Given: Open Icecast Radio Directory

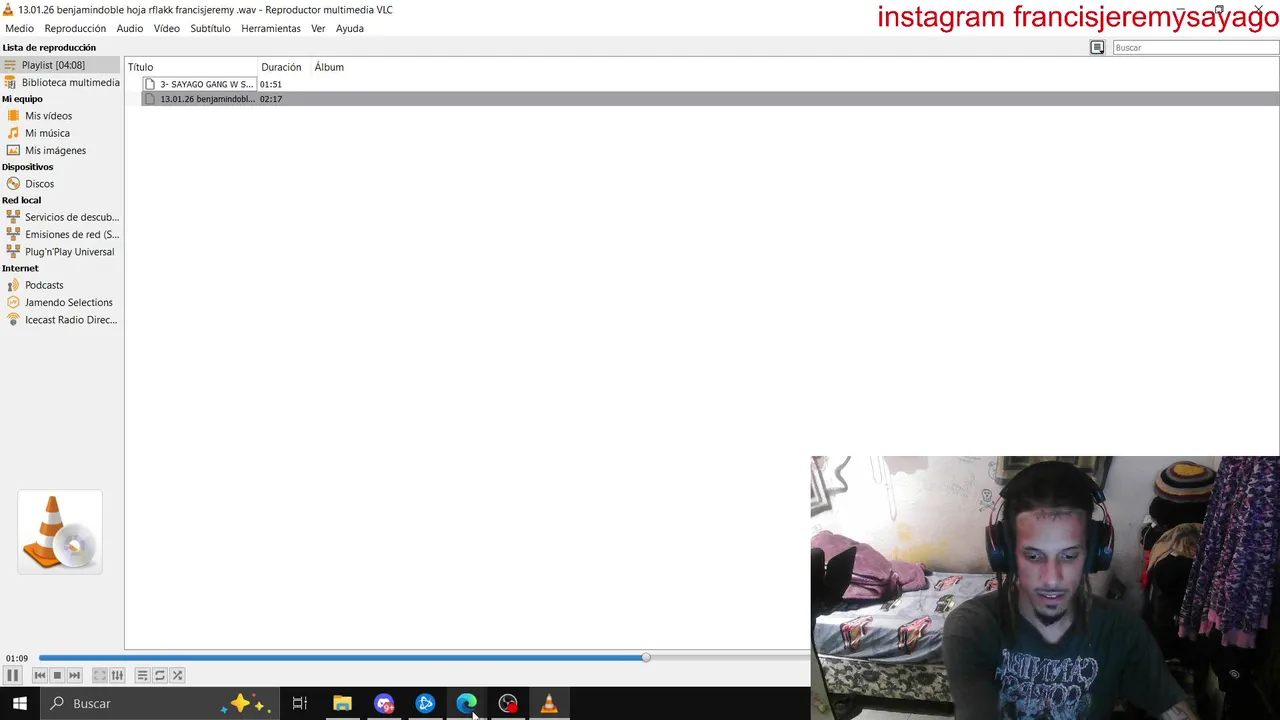Looking at the screenshot, I should click(60, 320).
